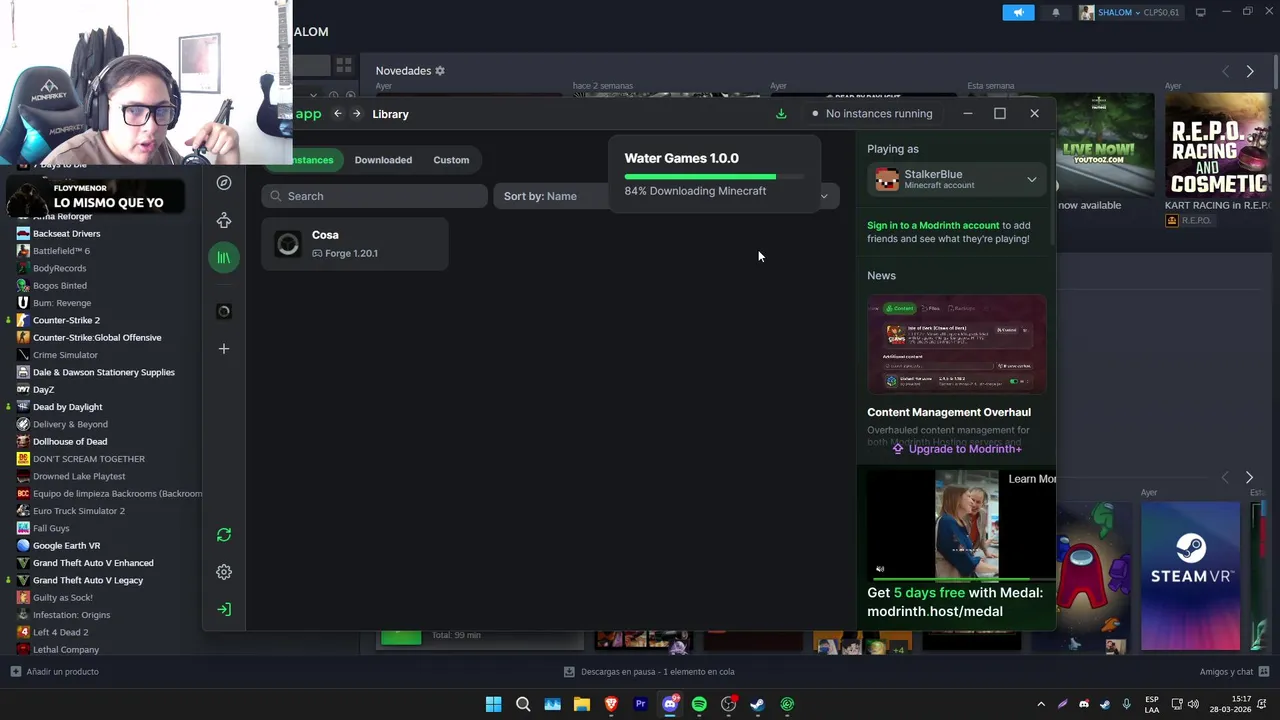The width and height of the screenshot is (1280, 720).
Task: Click the Steam announcements megaphone icon
Action: (1018, 12)
